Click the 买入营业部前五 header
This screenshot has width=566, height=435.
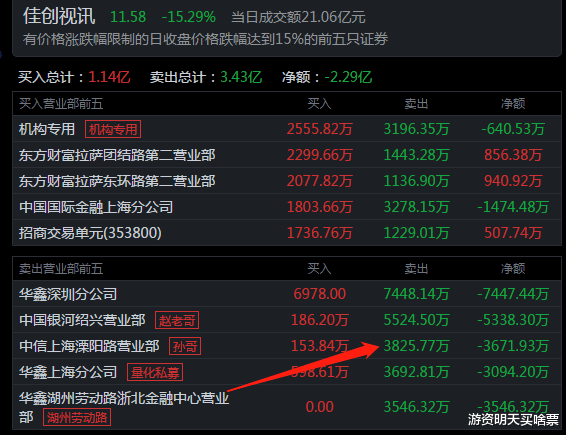pyautogui.click(x=61, y=104)
